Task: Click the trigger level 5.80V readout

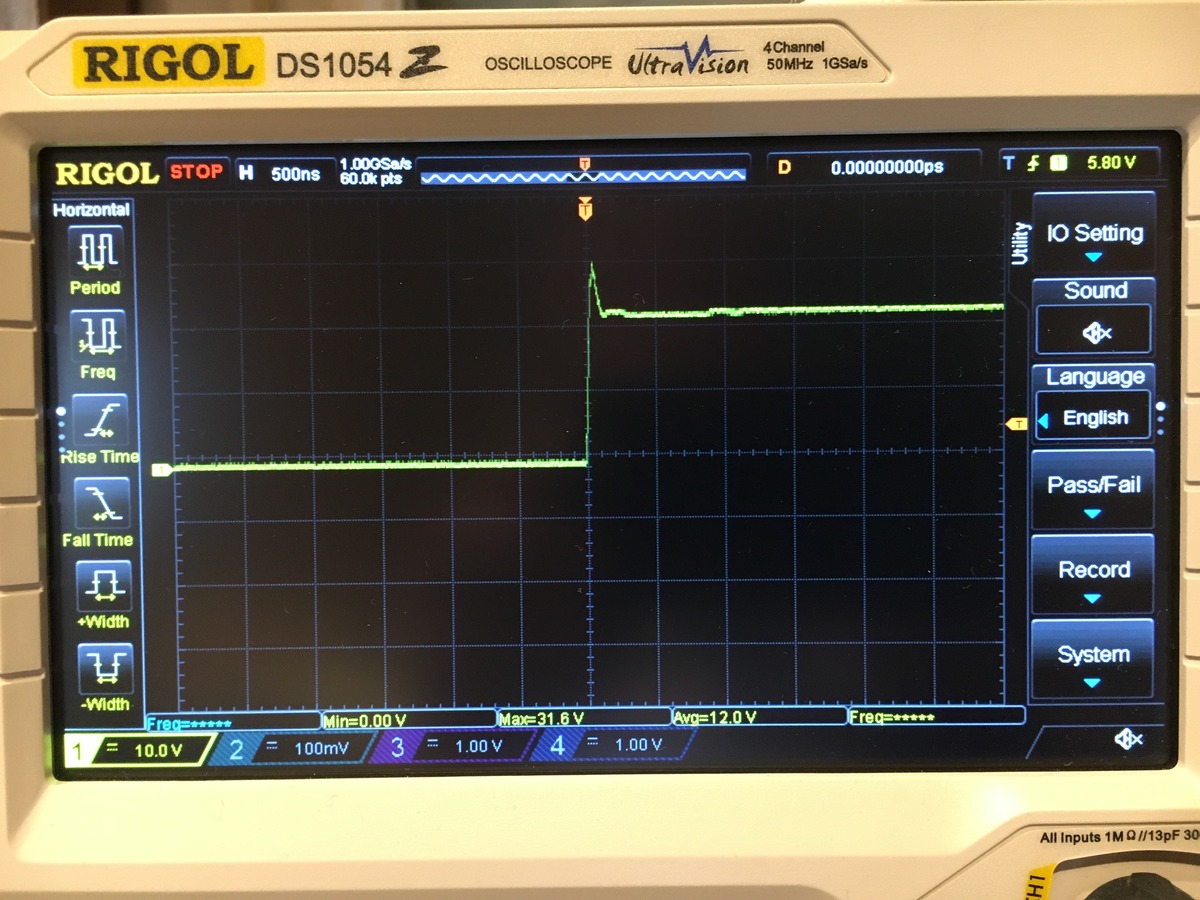Action: pyautogui.click(x=1080, y=163)
